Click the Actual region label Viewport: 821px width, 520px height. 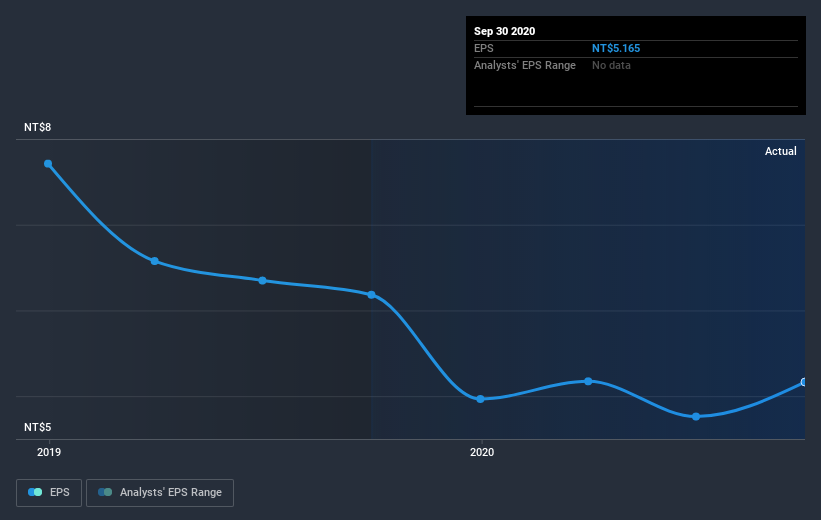[x=780, y=151]
